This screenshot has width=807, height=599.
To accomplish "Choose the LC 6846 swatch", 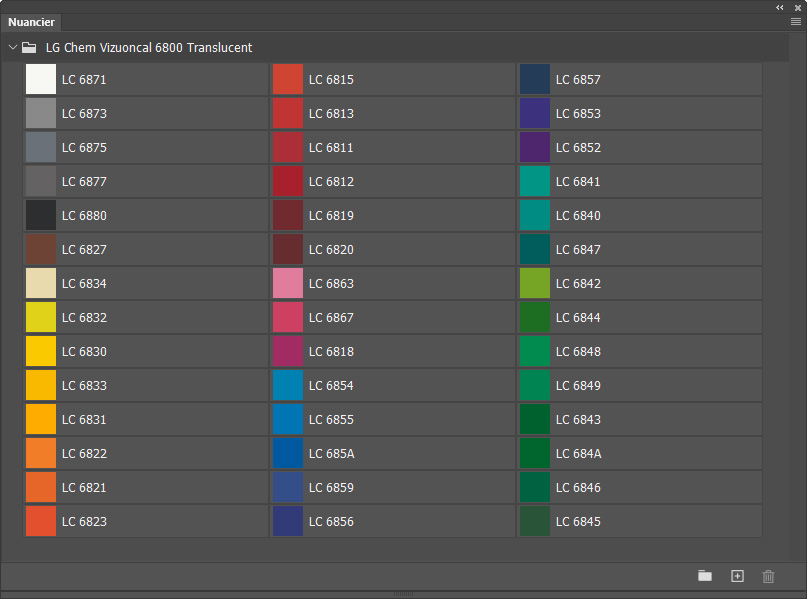I will tap(535, 487).
